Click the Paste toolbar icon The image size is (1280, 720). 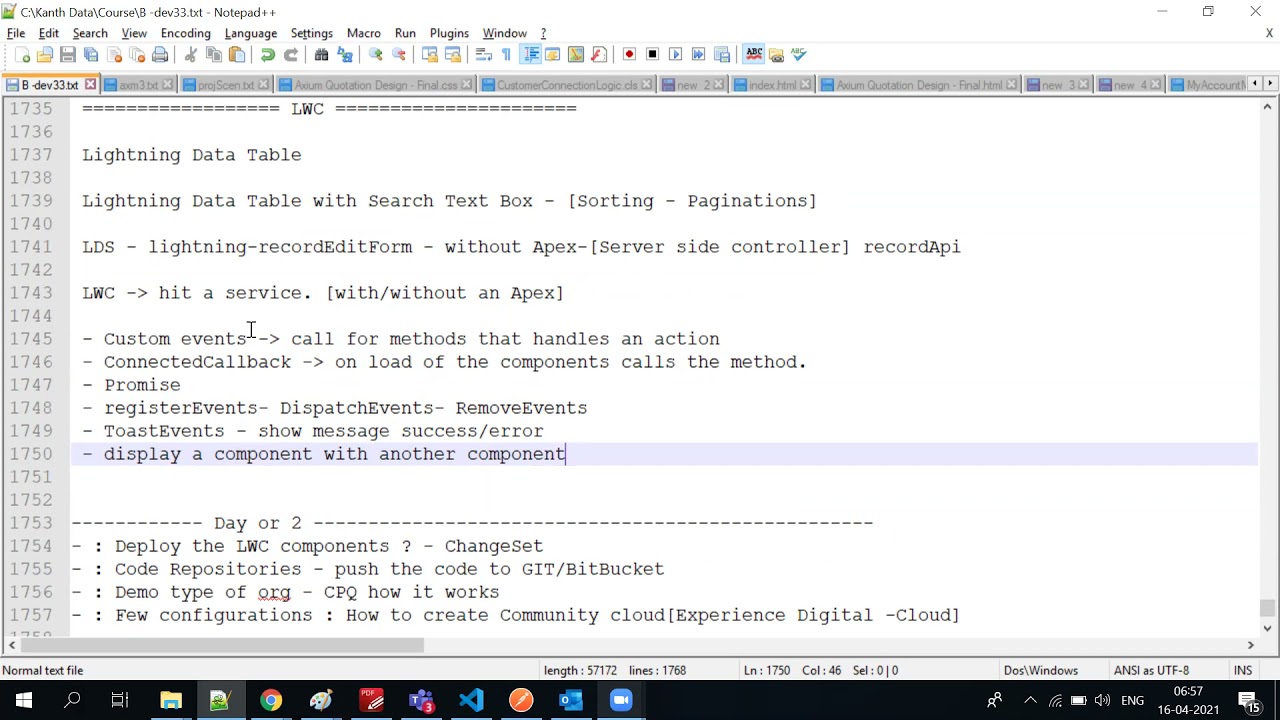[237, 55]
